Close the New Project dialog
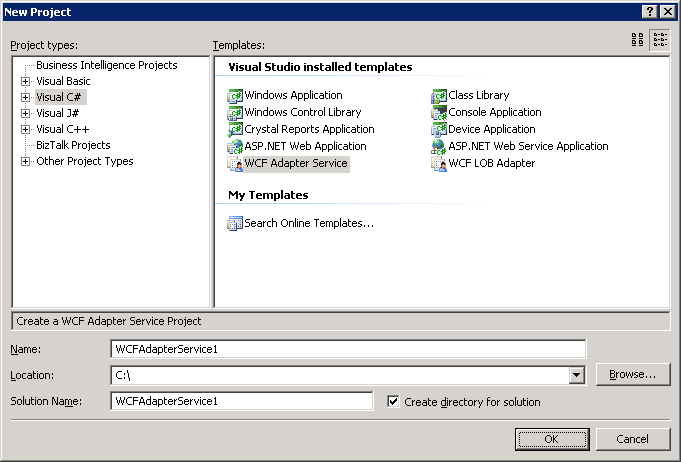681x462 pixels. (x=668, y=12)
